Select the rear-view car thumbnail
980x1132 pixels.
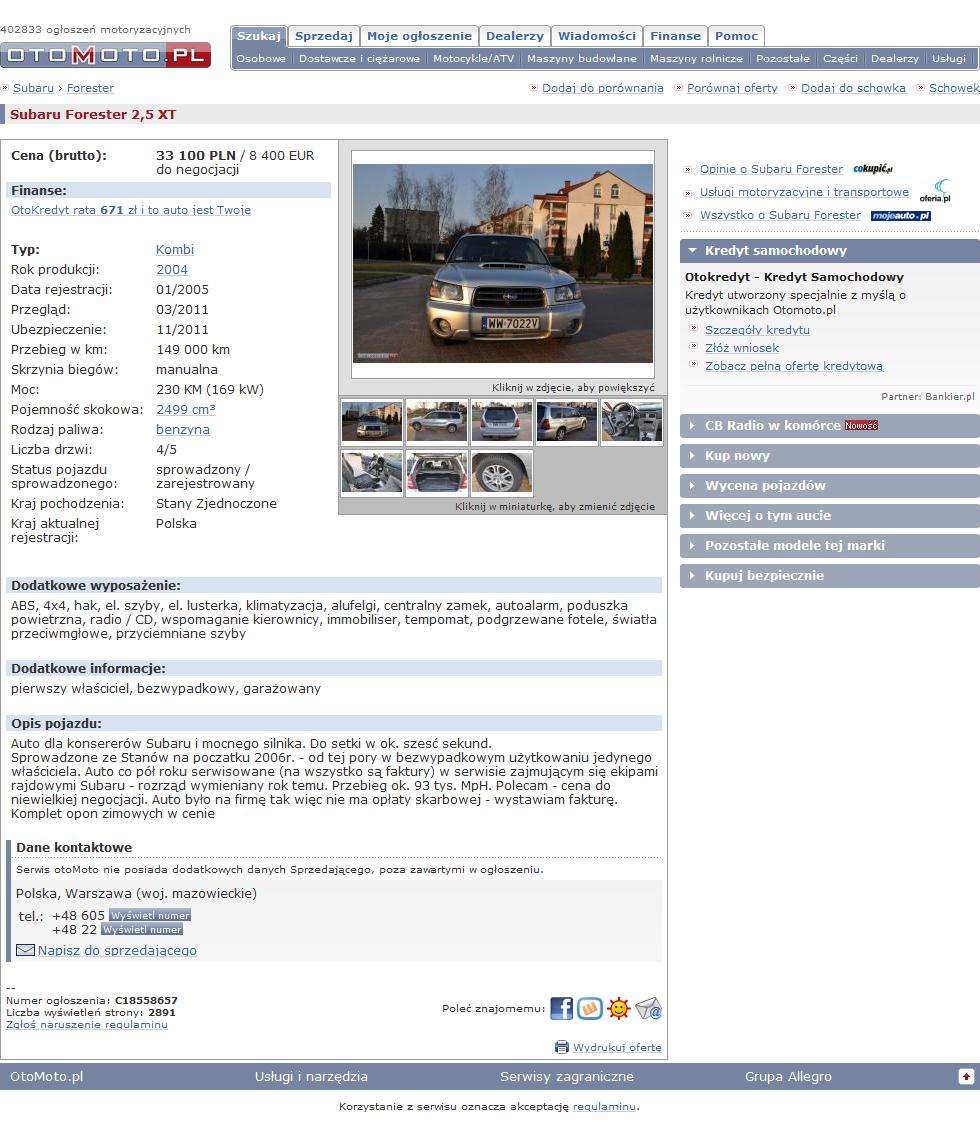point(502,422)
